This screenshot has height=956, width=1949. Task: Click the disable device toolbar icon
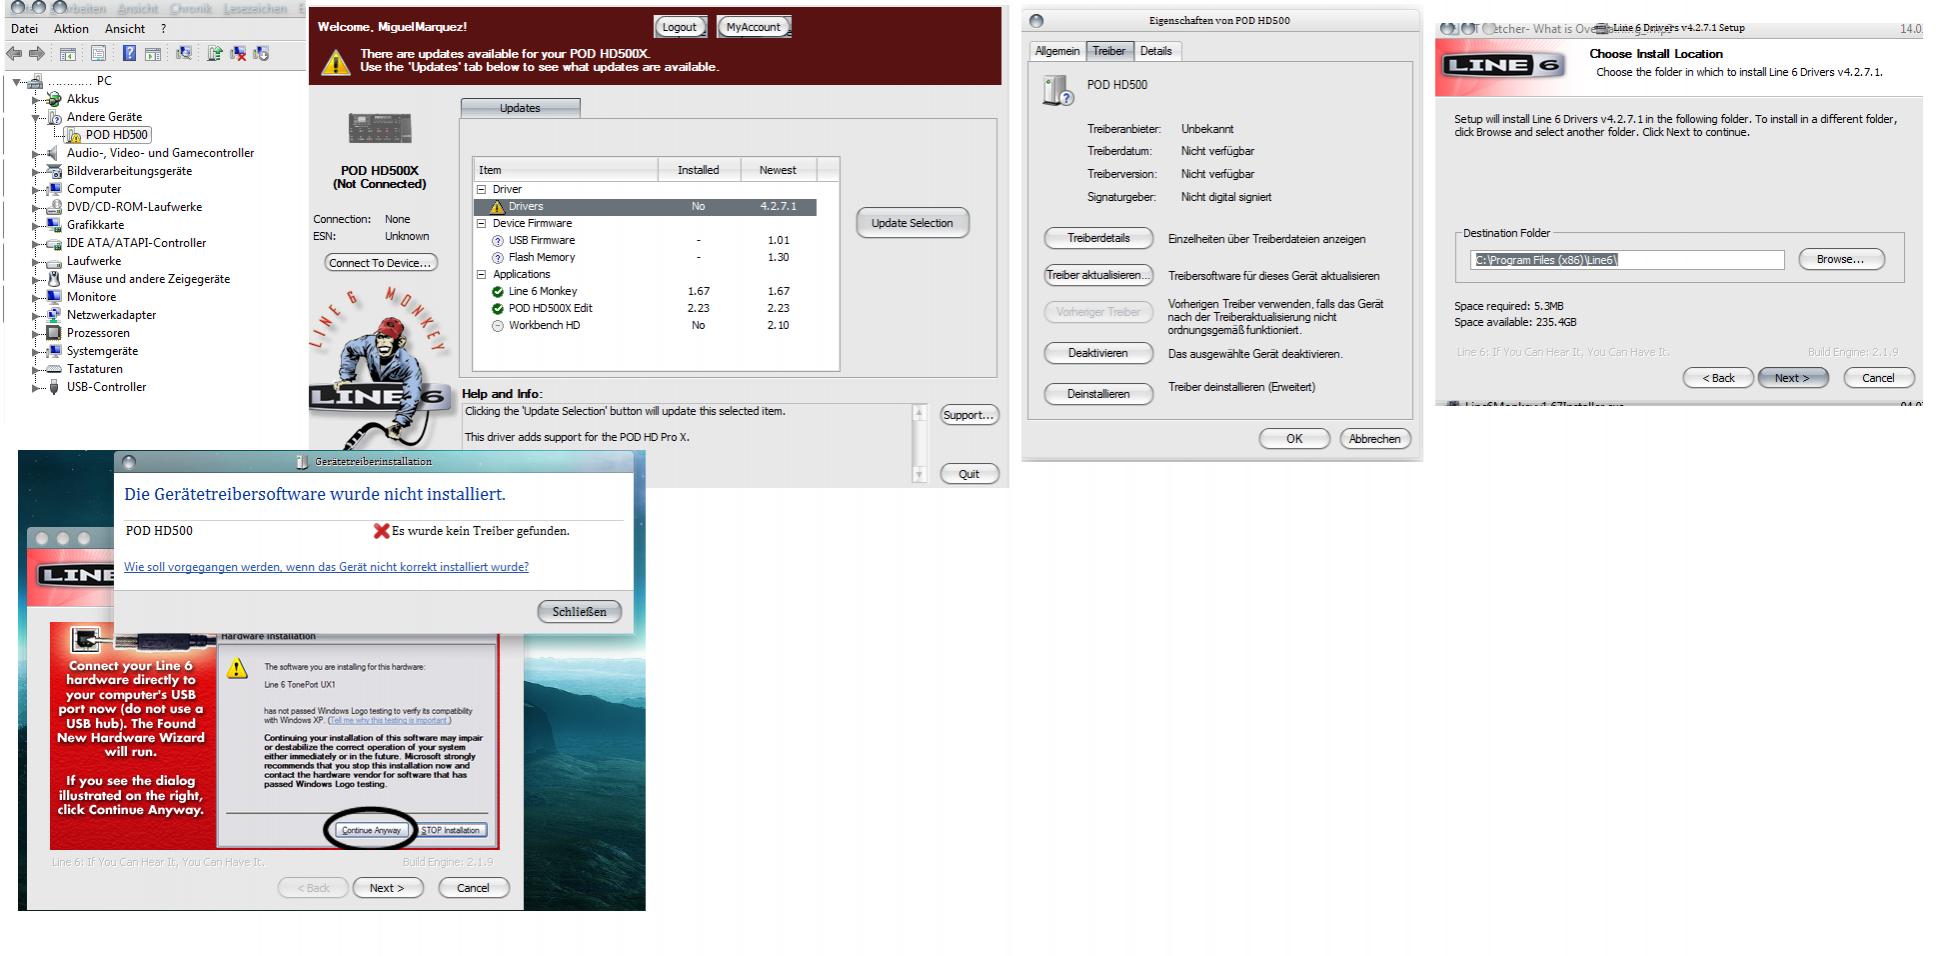tap(261, 54)
